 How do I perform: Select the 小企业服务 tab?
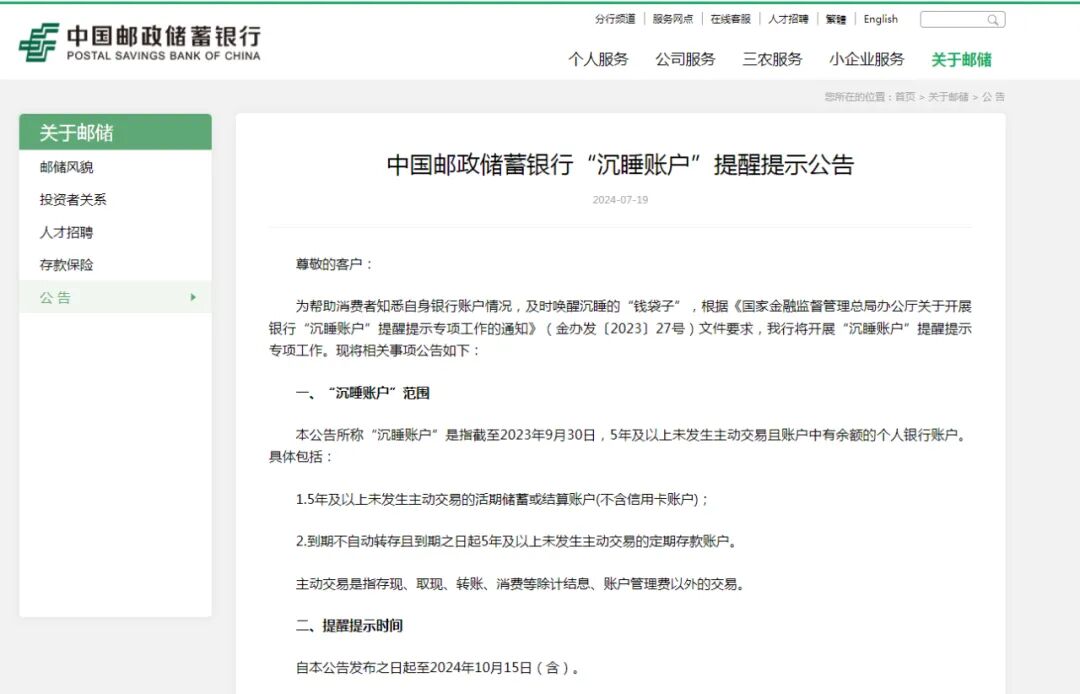[x=866, y=60]
